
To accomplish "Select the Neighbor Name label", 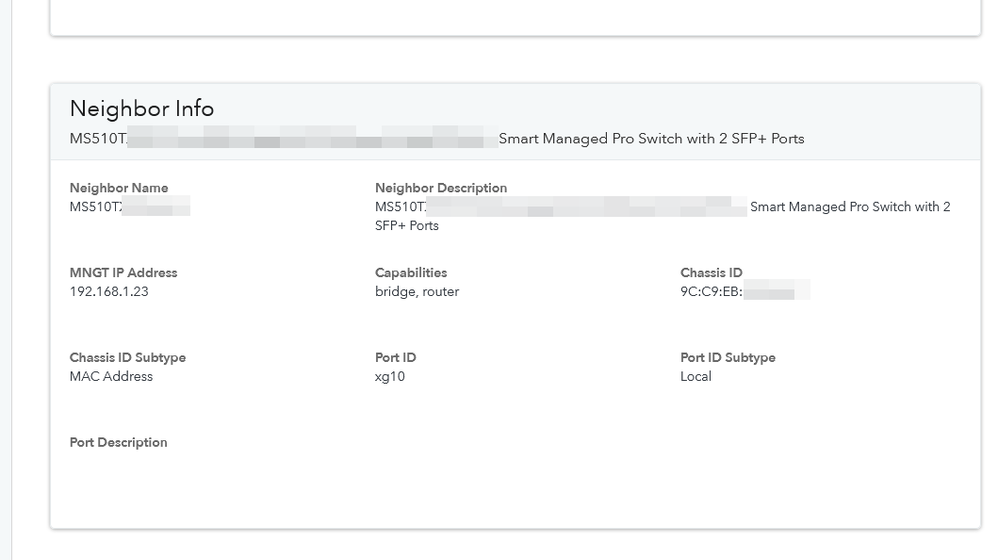I will (118, 188).
